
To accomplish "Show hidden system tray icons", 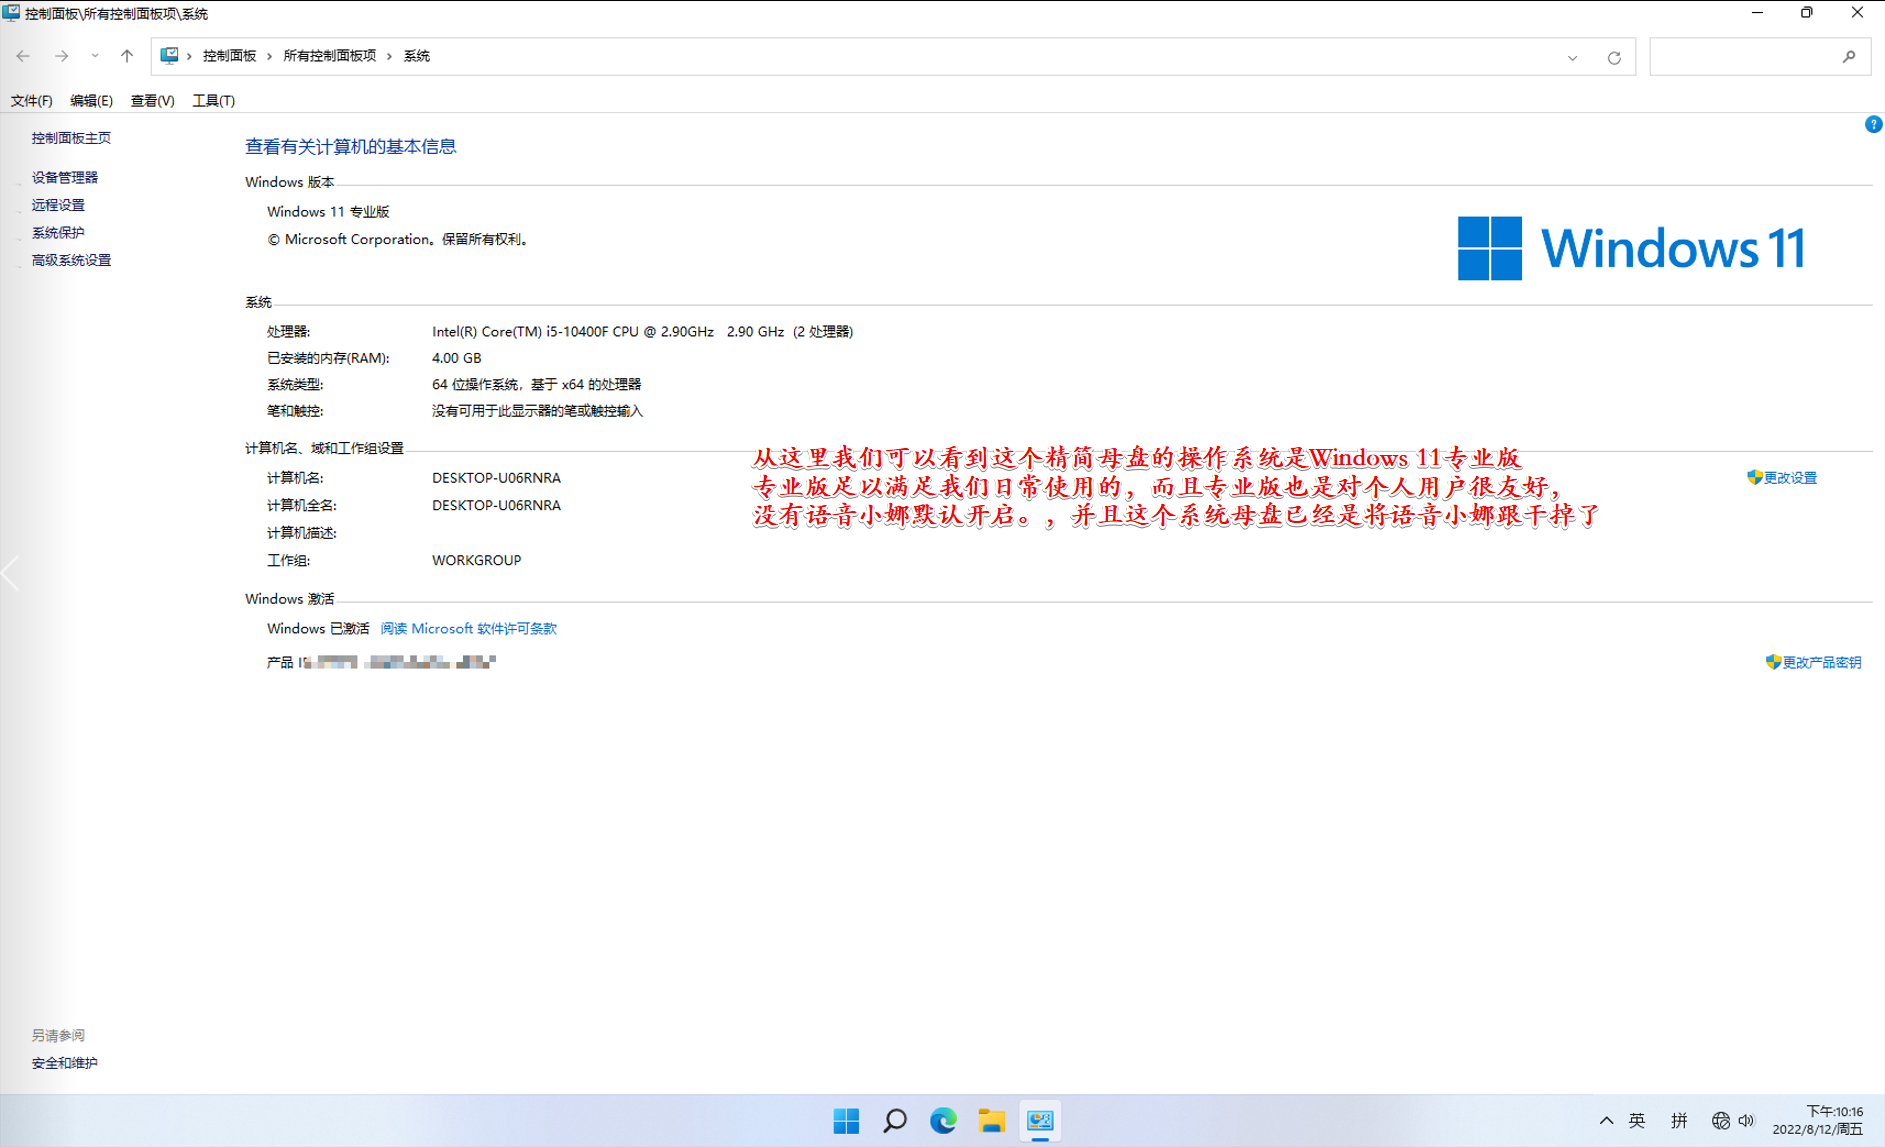I will 1606,1121.
